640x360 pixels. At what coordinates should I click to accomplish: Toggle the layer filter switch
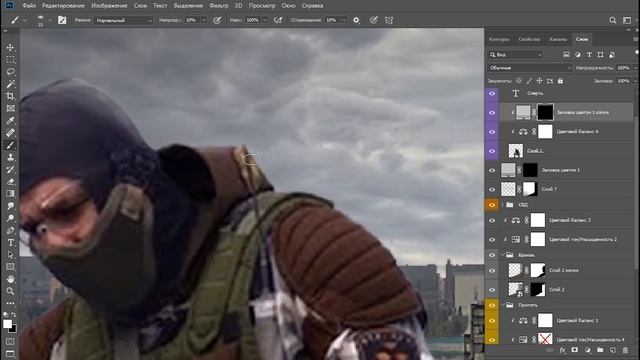click(x=637, y=53)
